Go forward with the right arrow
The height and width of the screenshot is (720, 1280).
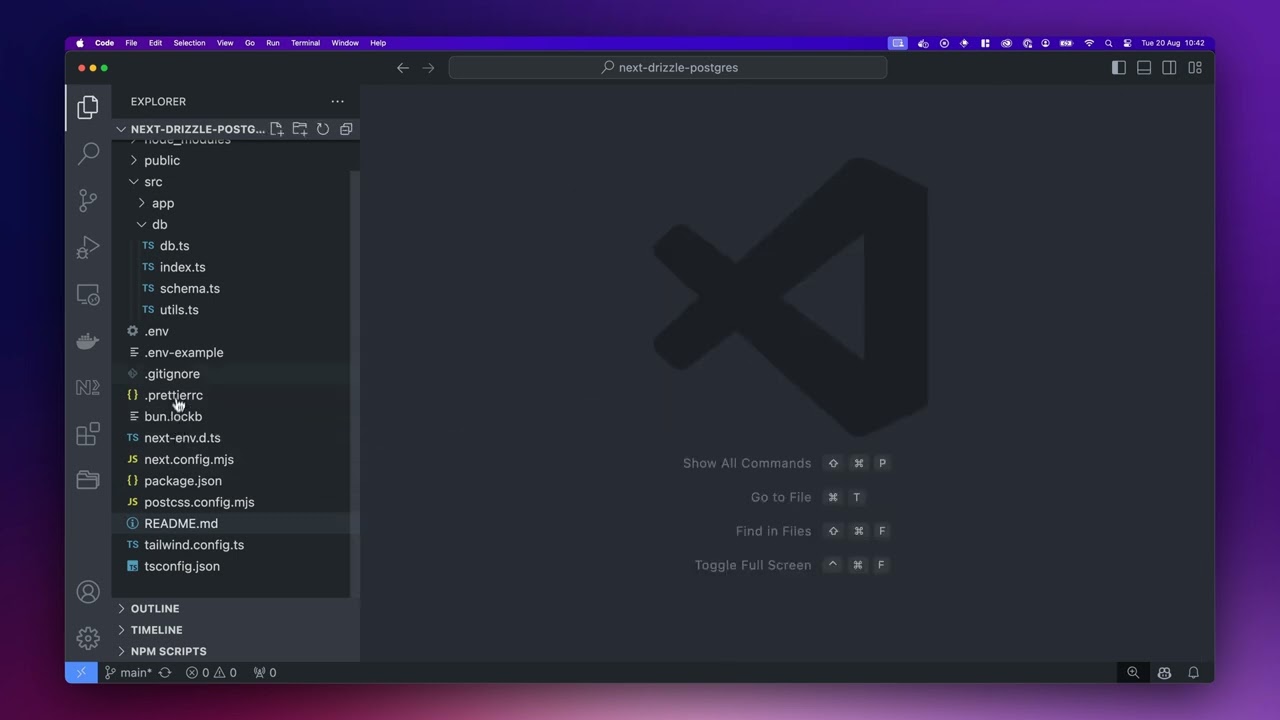pyautogui.click(x=429, y=68)
